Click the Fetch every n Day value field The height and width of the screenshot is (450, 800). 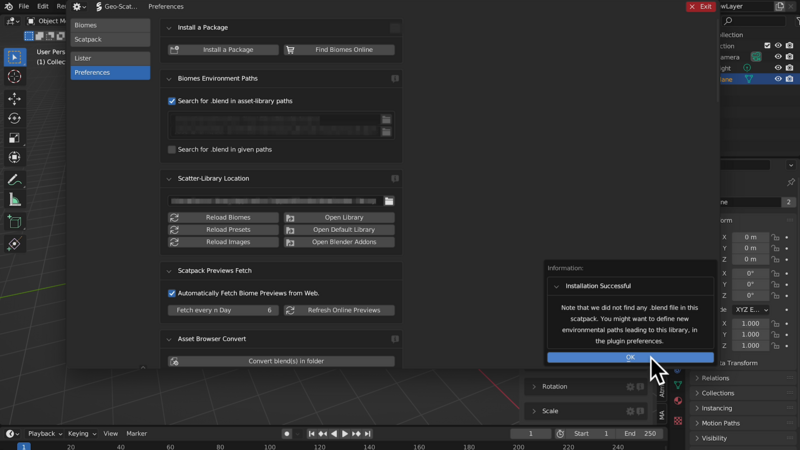point(223,310)
